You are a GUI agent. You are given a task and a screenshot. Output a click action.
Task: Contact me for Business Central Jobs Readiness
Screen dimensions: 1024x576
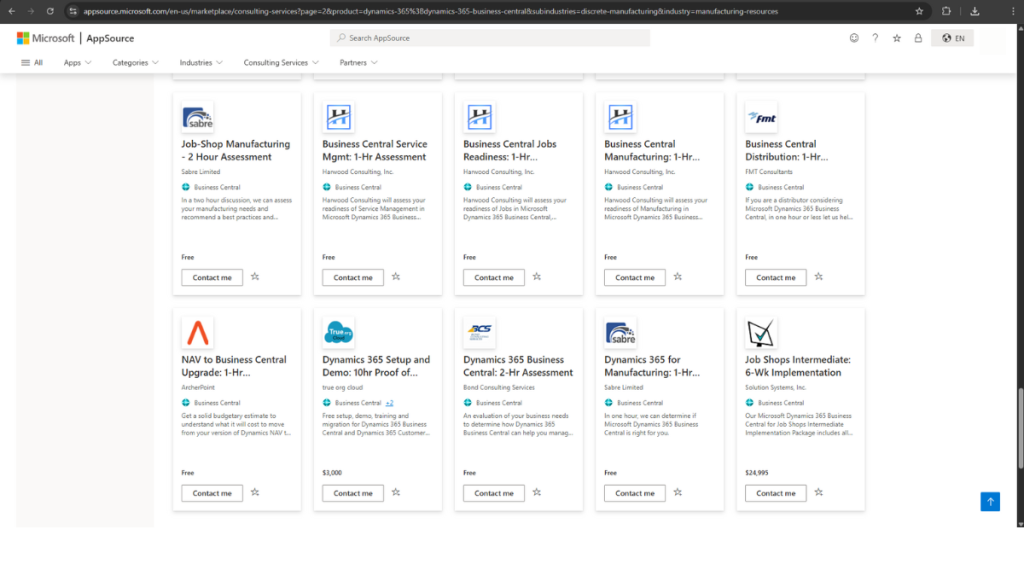pyautogui.click(x=494, y=278)
